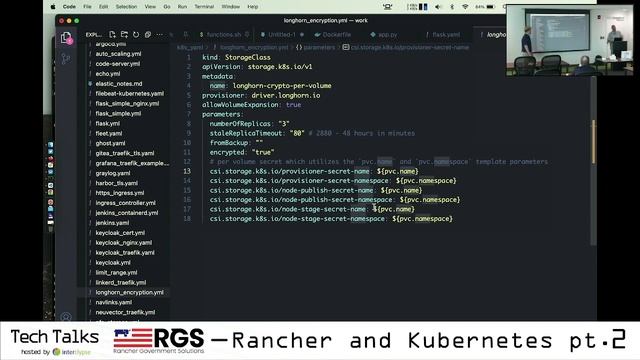Click 'driver.longhorn.io' provisioner value
Viewport: 640px width, 360px height.
(x=286, y=95)
